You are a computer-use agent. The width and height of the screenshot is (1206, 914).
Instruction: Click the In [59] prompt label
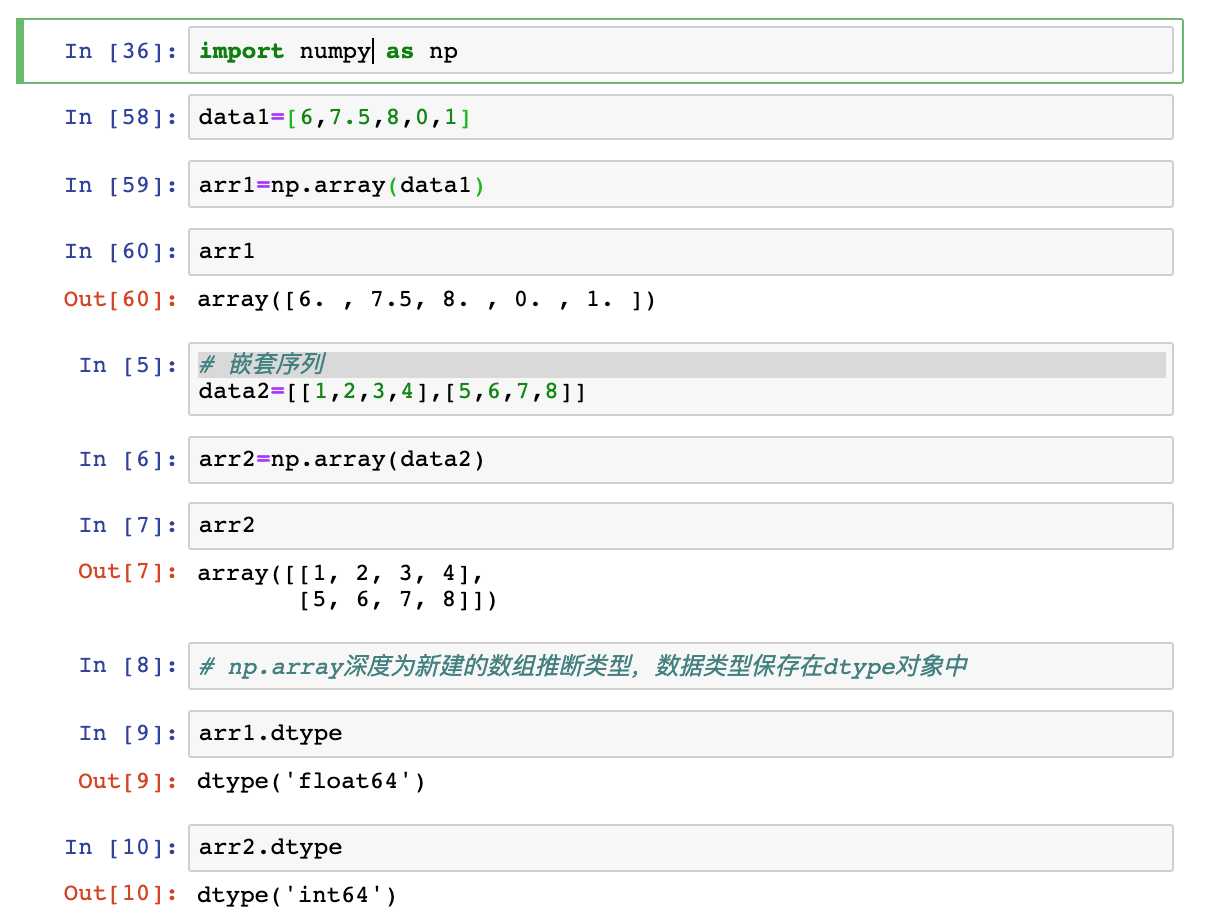tap(121, 185)
